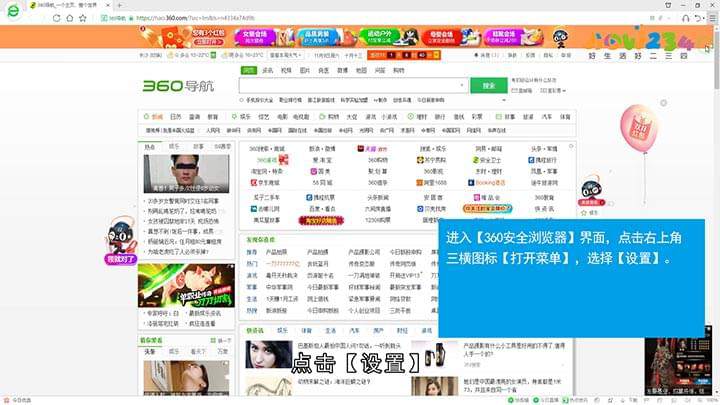Click the Tmall cat mascot on right side
Screen dimensions: 720x405
pyautogui.click(x=591, y=189)
